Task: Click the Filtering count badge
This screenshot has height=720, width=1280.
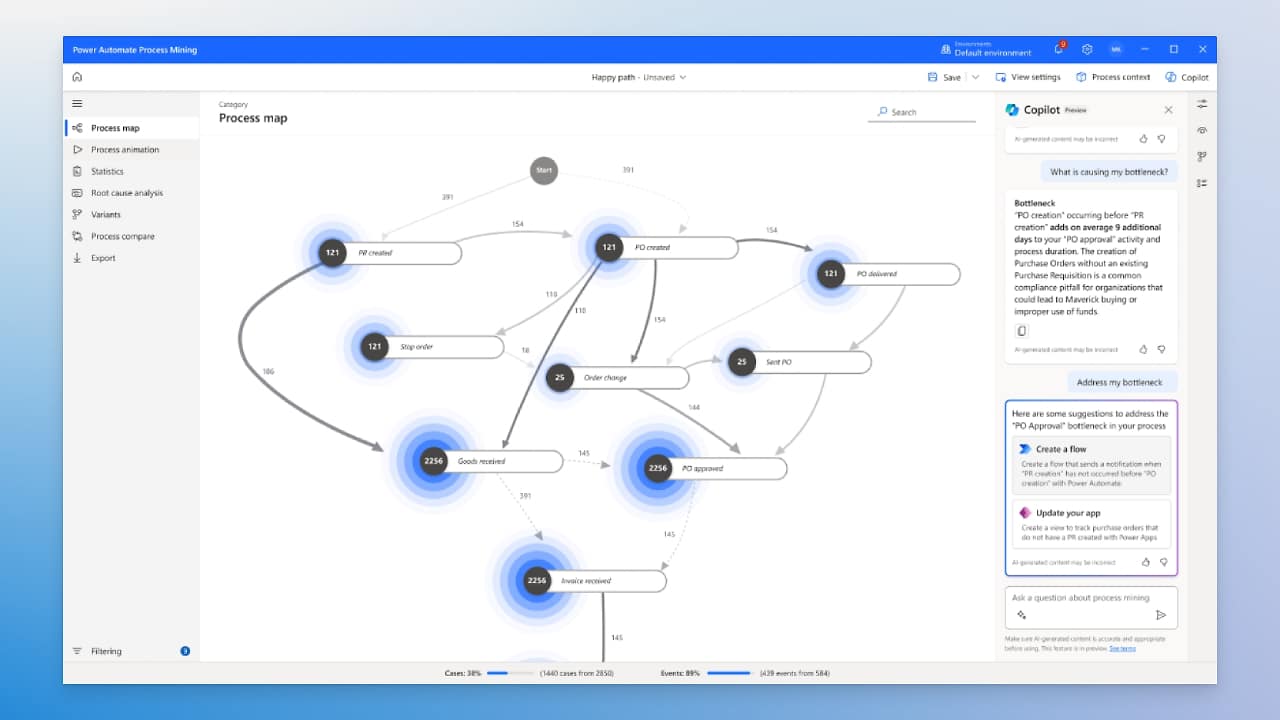Action: pos(185,651)
